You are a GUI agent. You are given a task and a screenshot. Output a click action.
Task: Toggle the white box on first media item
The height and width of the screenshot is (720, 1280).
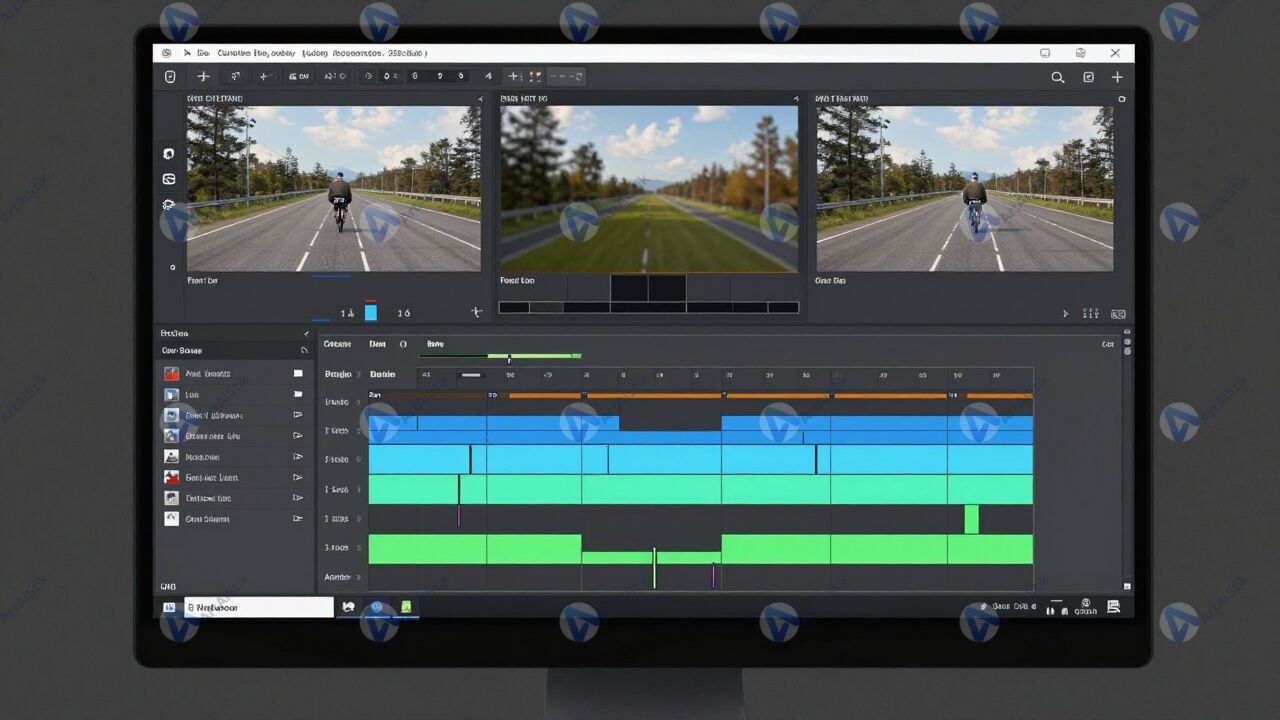[x=298, y=373]
